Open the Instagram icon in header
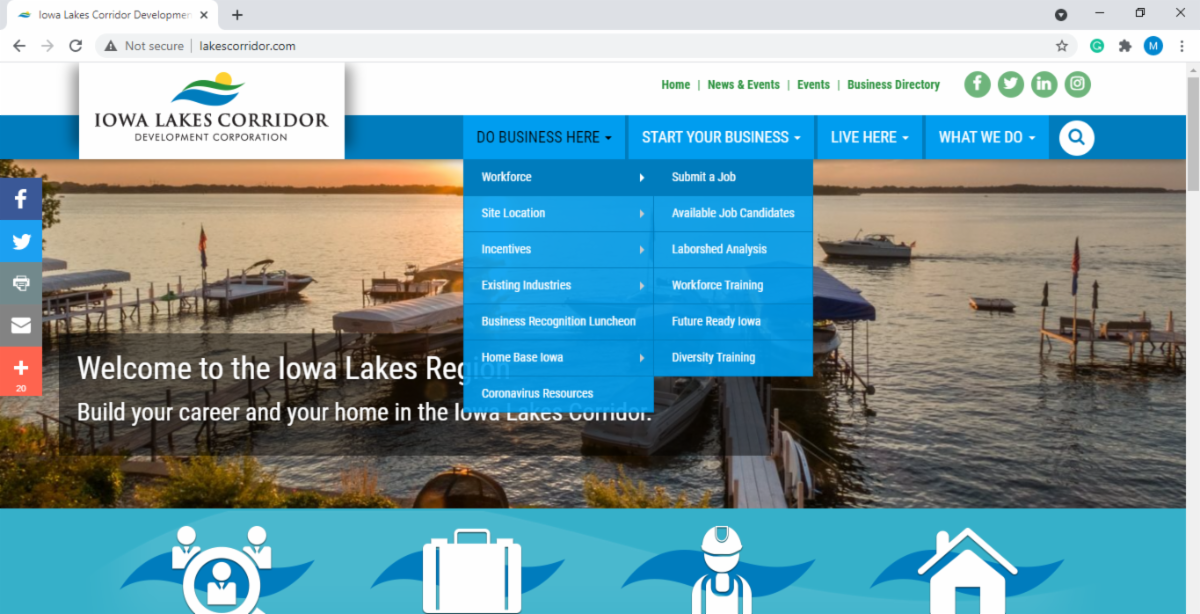 pyautogui.click(x=1077, y=85)
